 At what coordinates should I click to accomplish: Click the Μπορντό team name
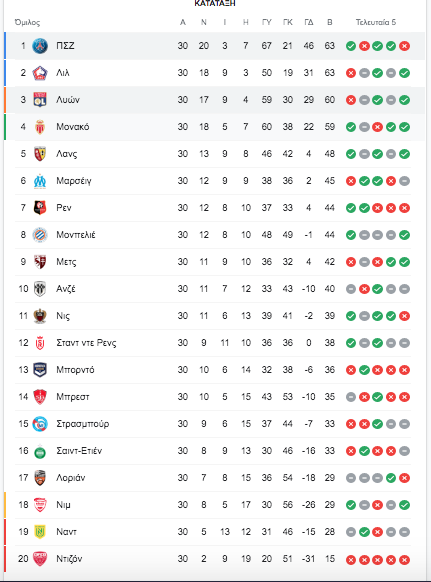75,370
